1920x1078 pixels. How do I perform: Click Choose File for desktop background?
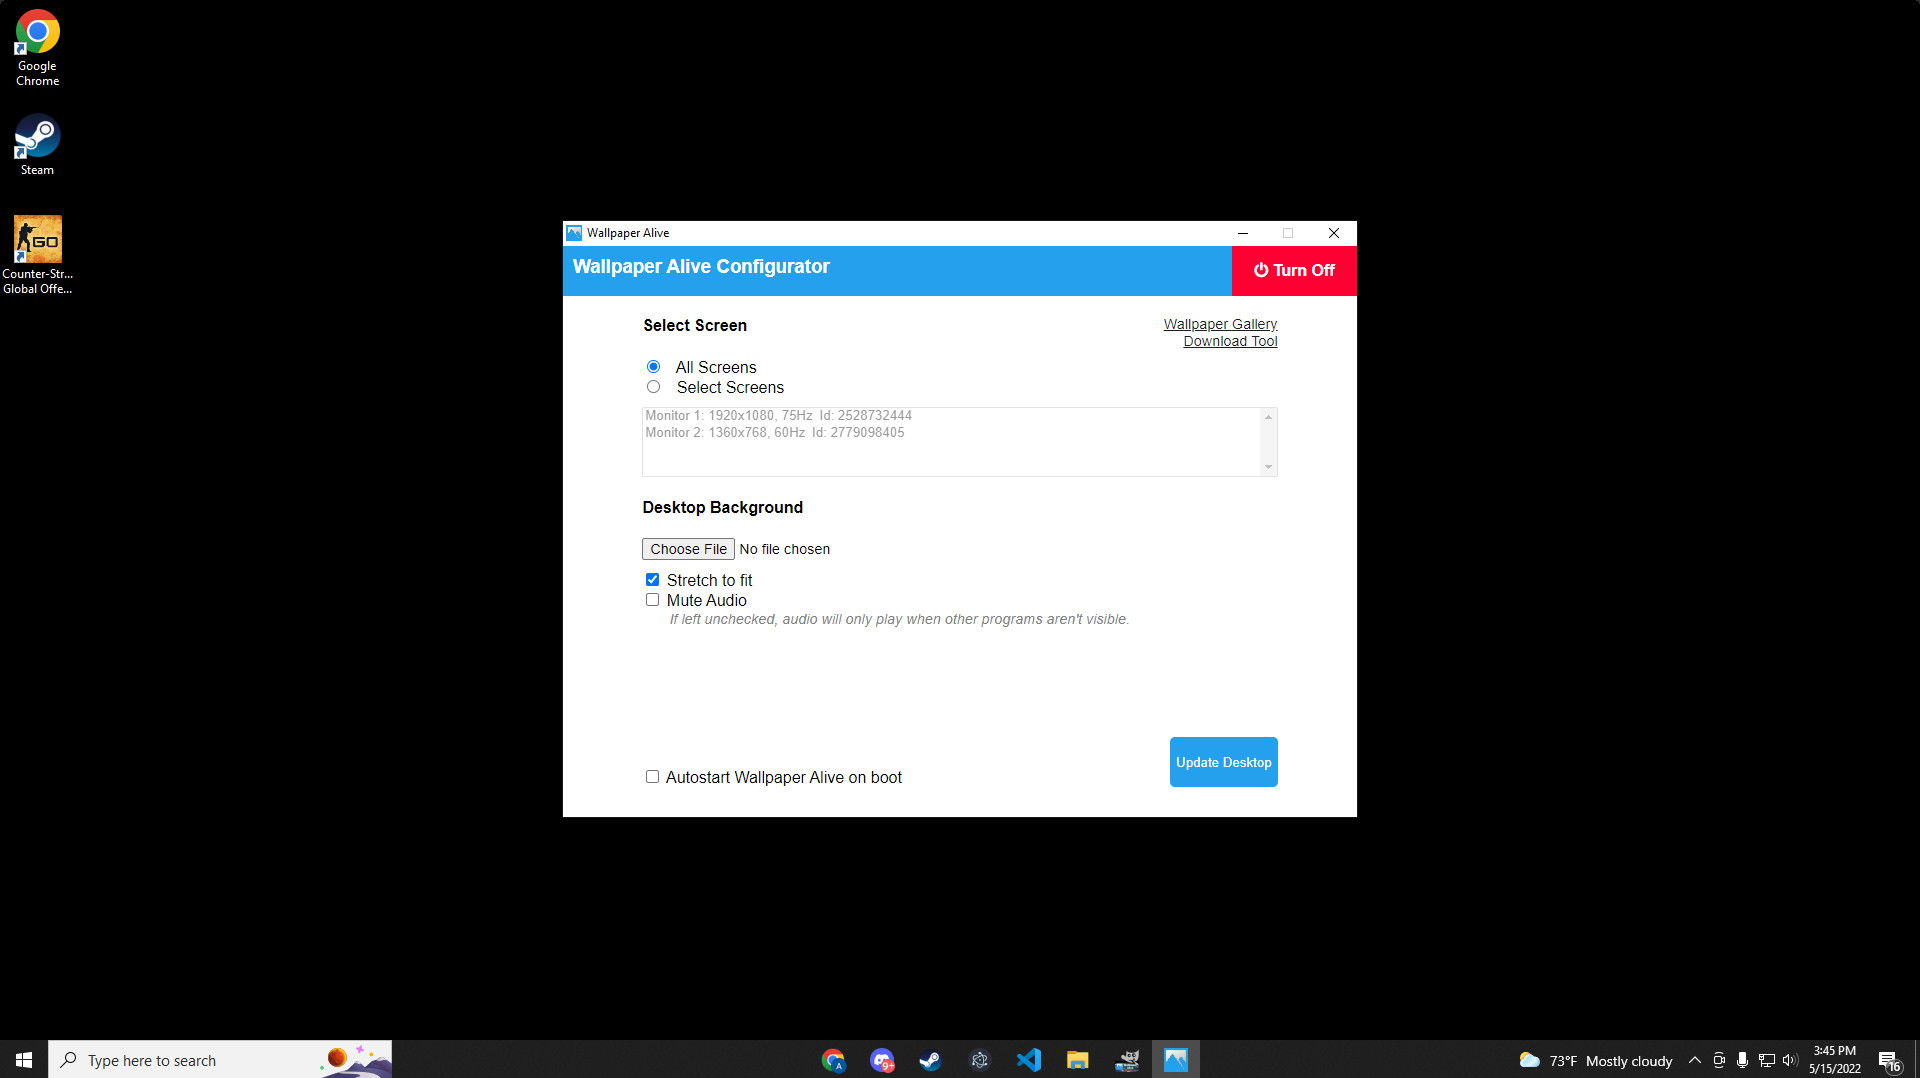[x=688, y=549]
